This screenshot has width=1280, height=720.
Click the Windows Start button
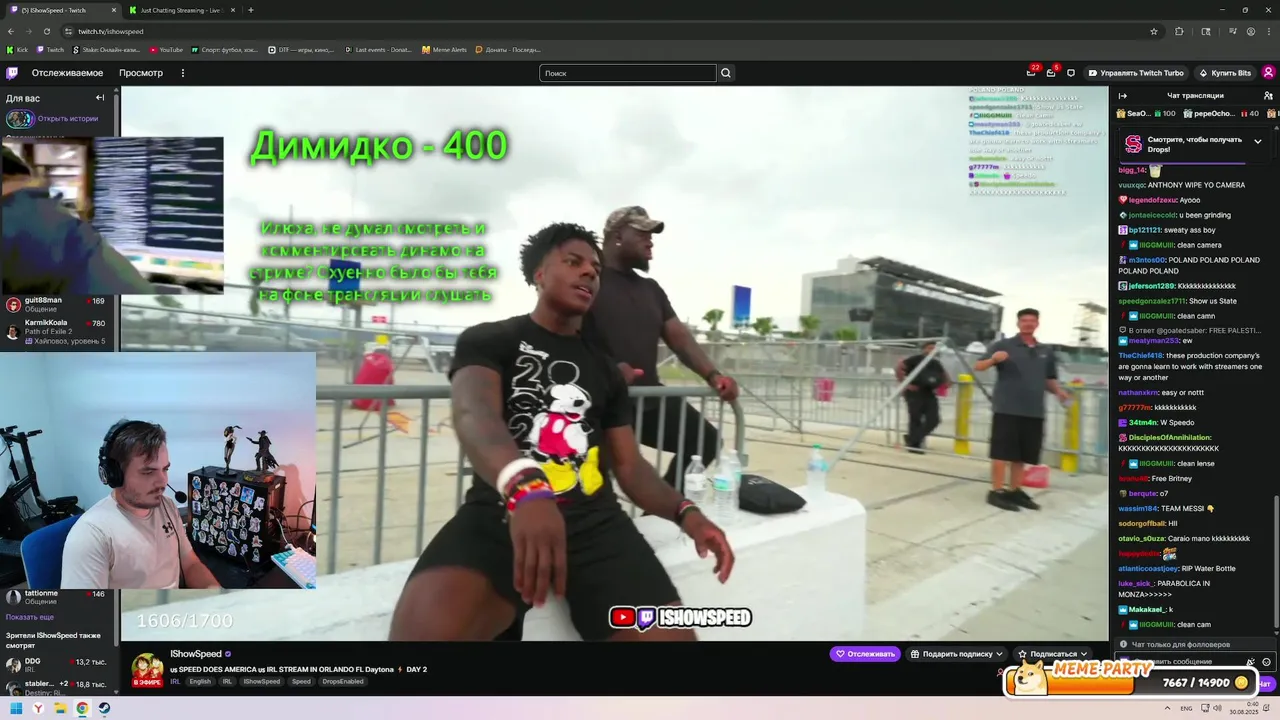pos(16,708)
